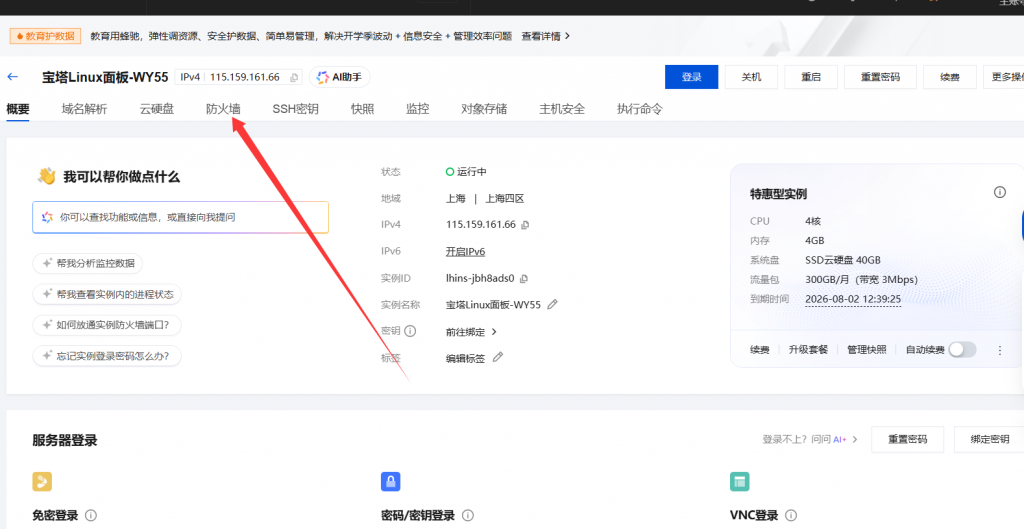Click the info icon next to 密钥
This screenshot has width=1024, height=529.
[x=410, y=331]
